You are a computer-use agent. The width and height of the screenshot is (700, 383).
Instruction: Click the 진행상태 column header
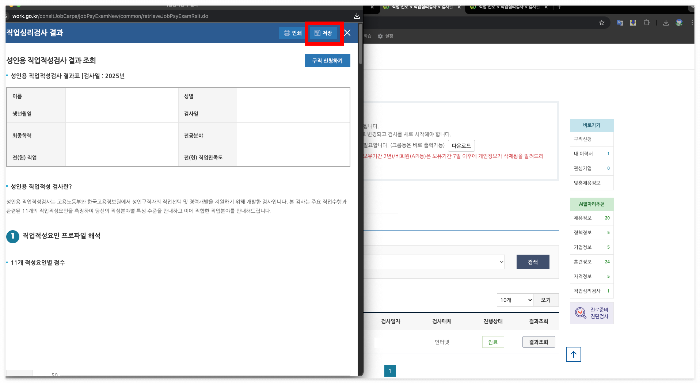(x=492, y=321)
